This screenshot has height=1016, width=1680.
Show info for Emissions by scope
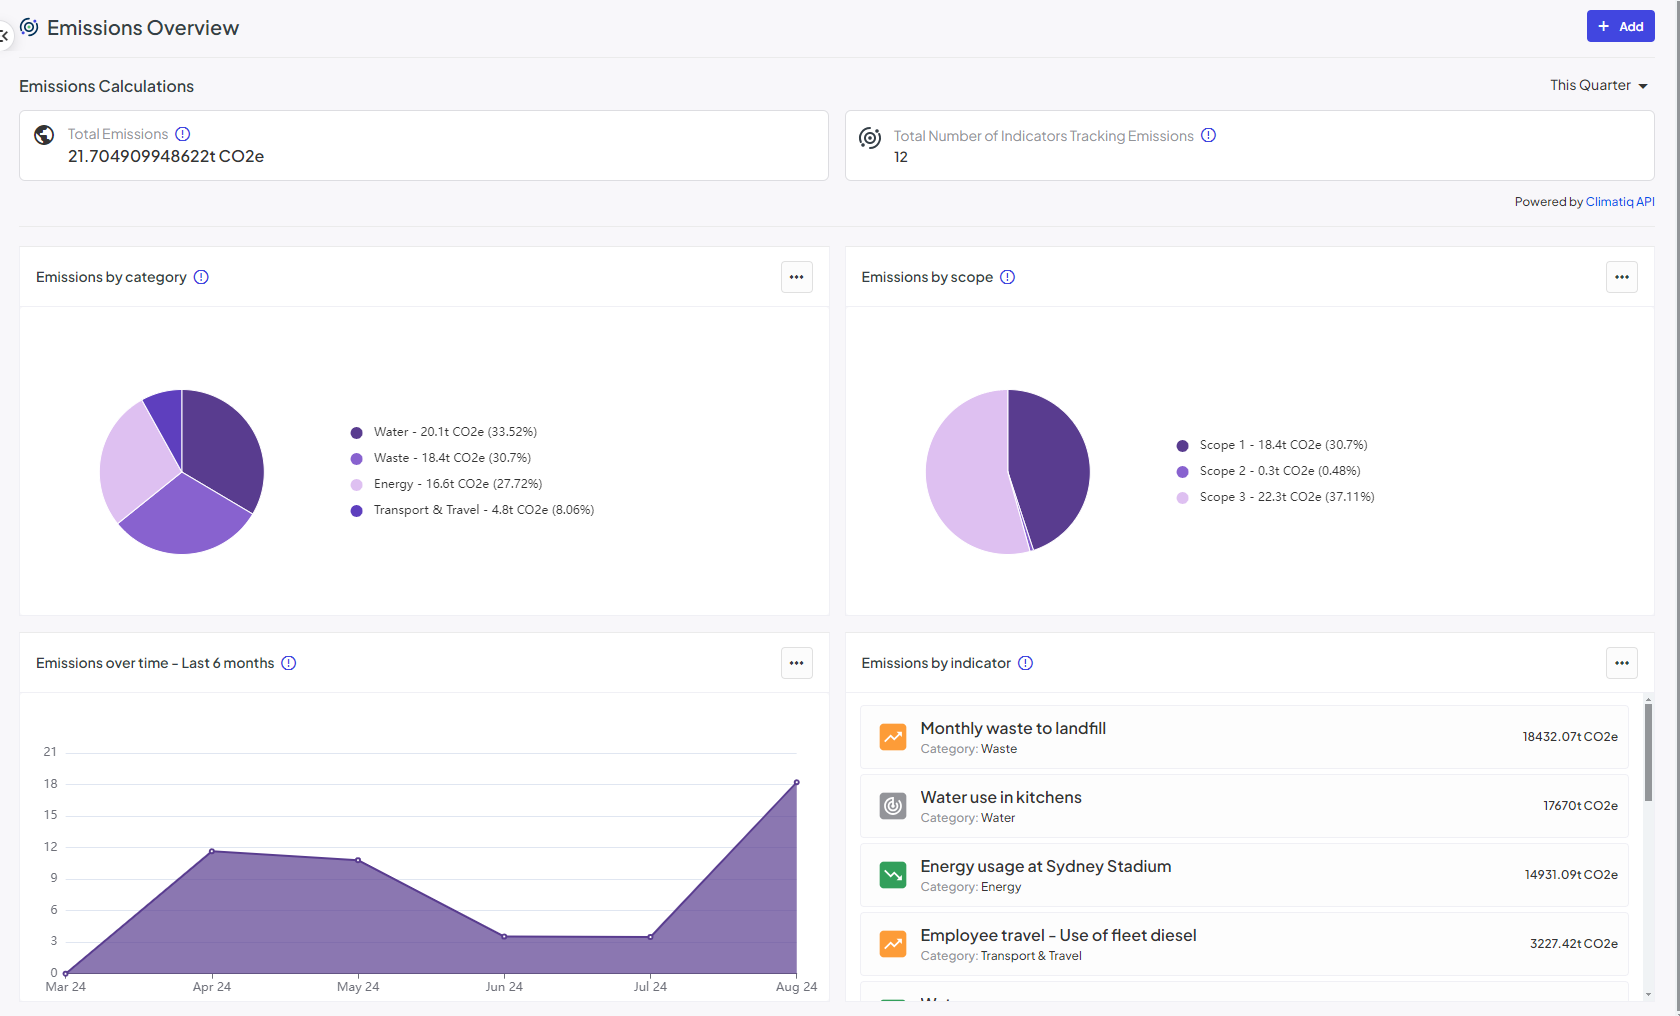[1007, 277]
